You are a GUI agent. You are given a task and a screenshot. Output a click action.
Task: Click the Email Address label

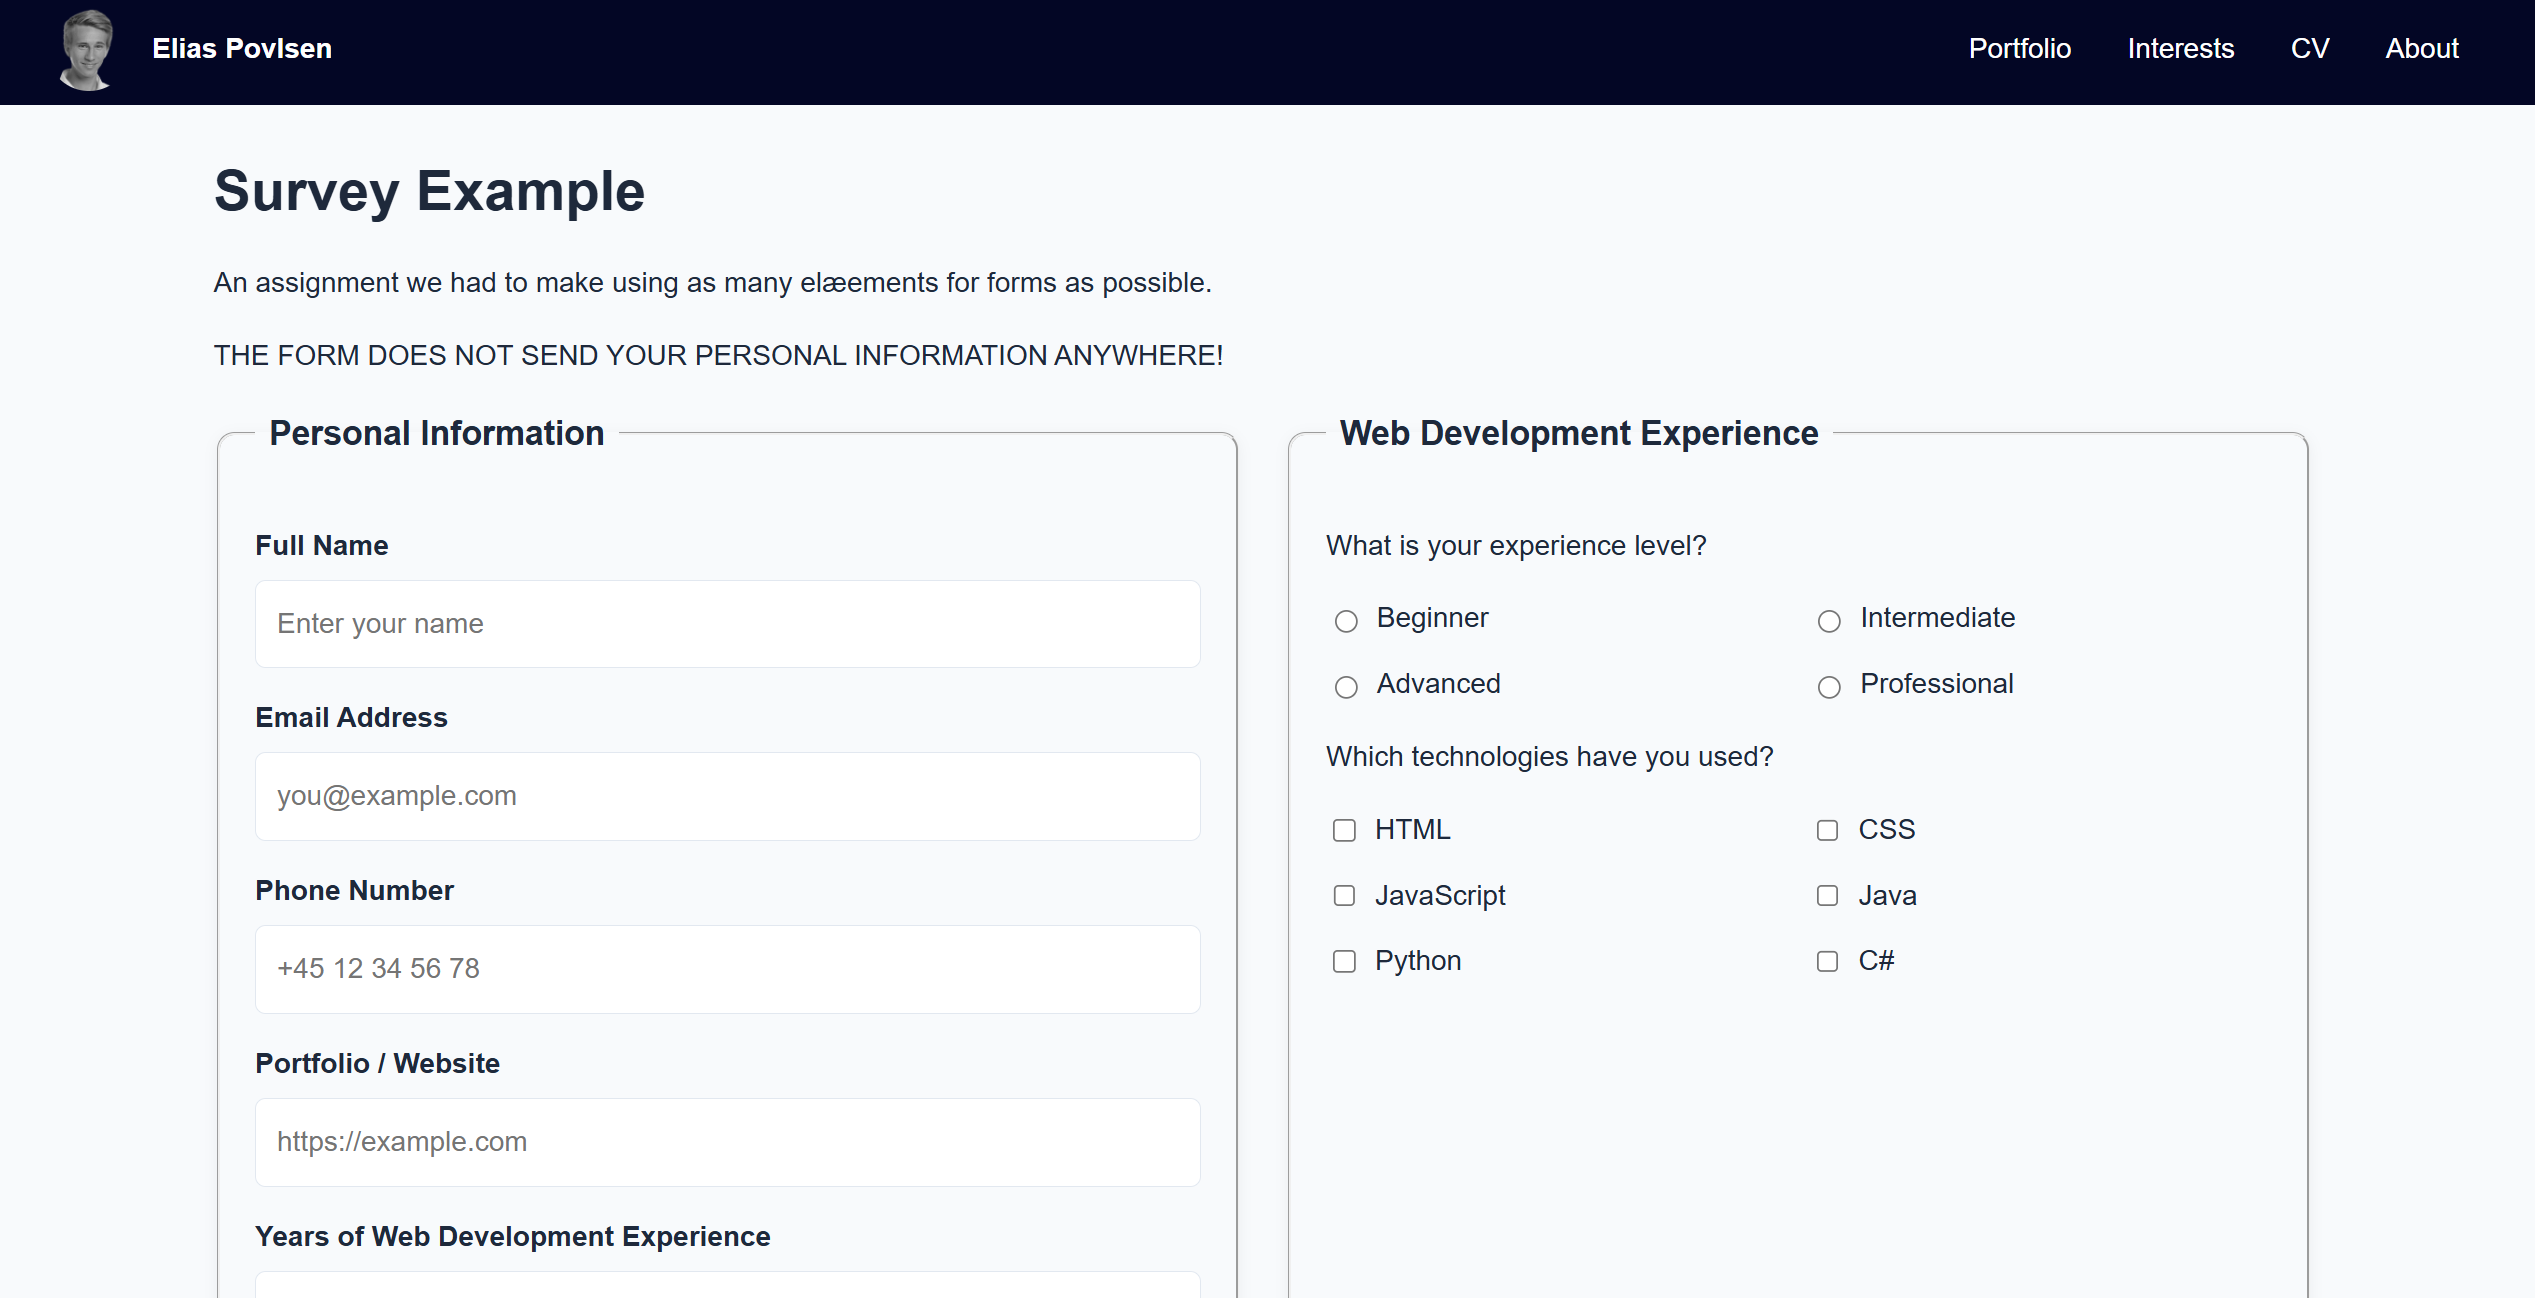tap(351, 718)
